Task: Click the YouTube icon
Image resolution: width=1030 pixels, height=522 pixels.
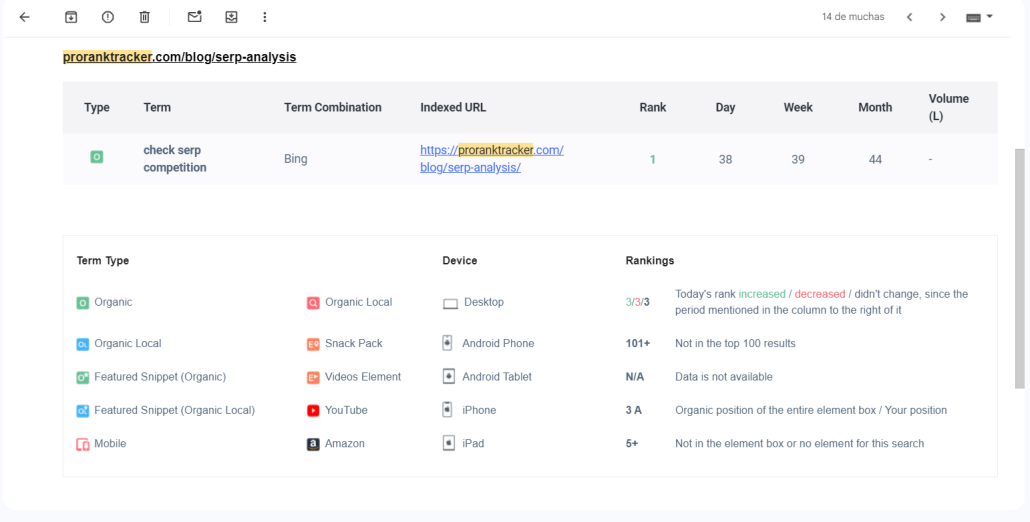Action: click(313, 411)
